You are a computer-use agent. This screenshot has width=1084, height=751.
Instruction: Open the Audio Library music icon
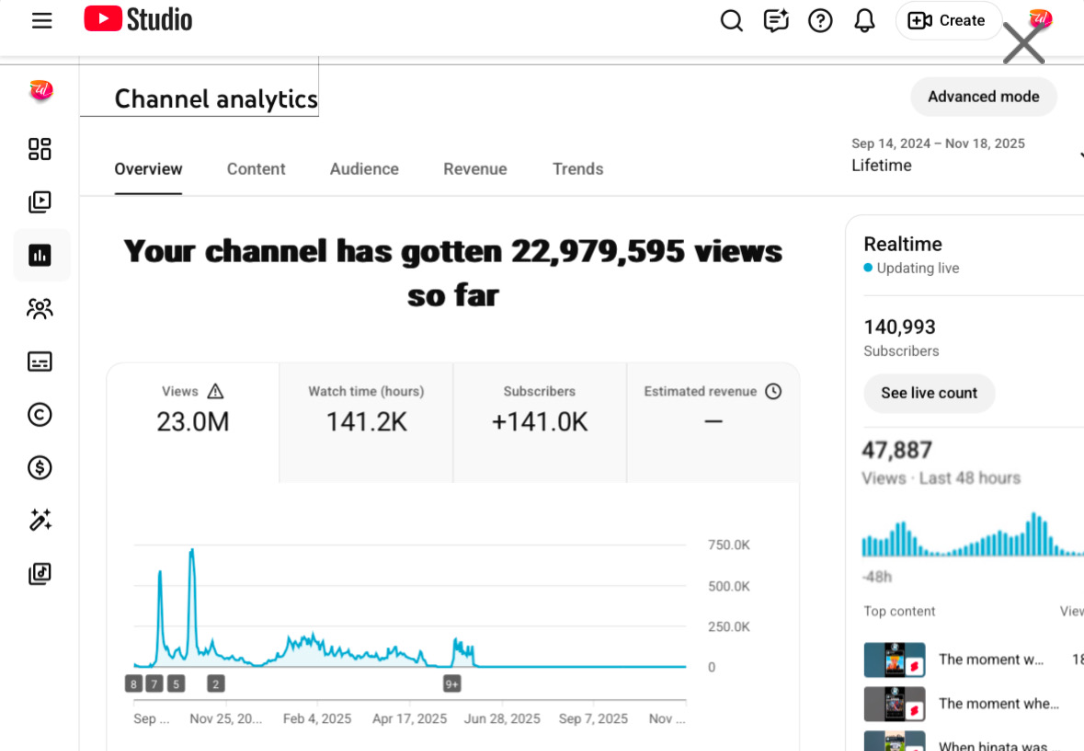[40, 574]
